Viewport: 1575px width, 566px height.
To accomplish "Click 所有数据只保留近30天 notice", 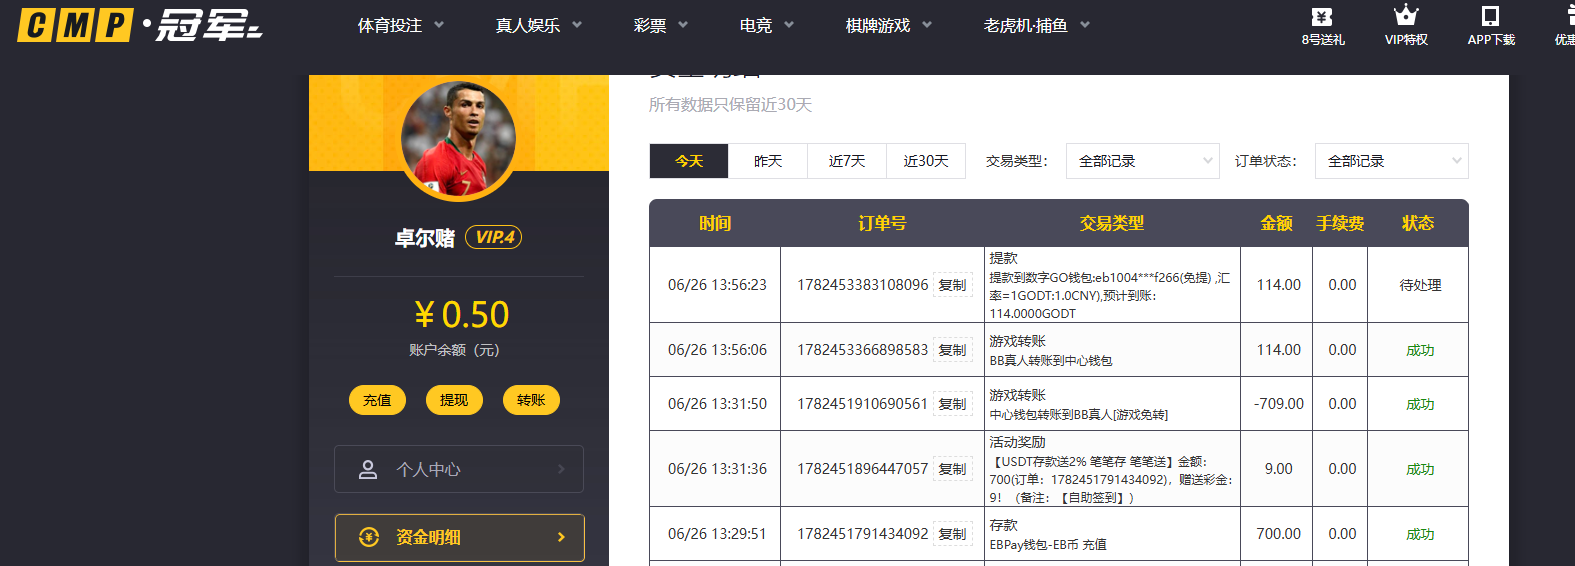I will 730,105.
